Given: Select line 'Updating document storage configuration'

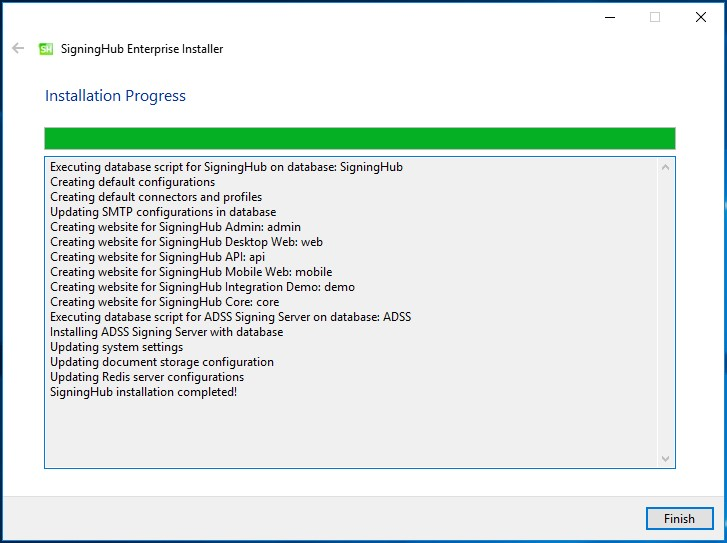Looking at the screenshot, I should [162, 362].
